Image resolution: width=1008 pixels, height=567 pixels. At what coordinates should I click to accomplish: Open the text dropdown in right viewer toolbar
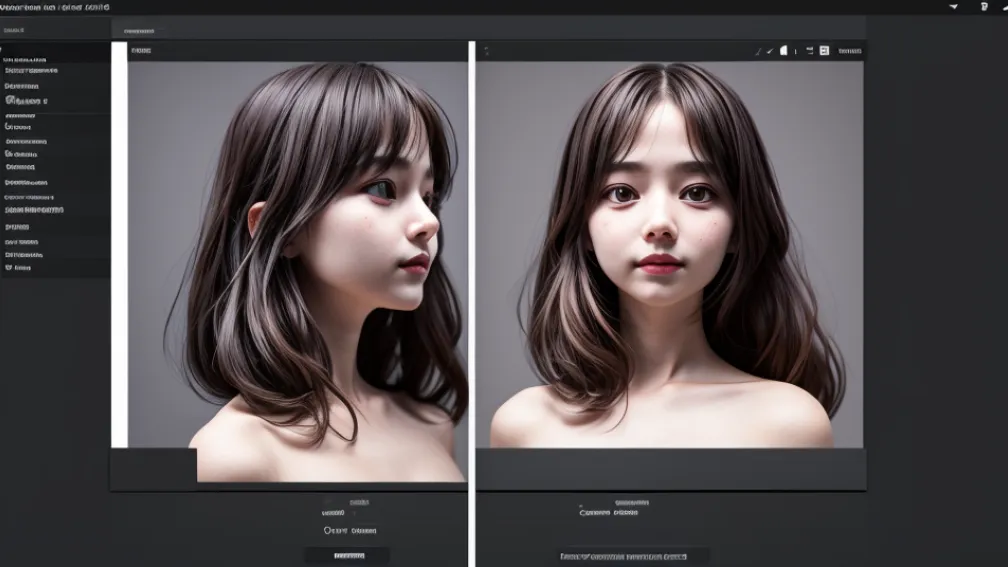849,50
